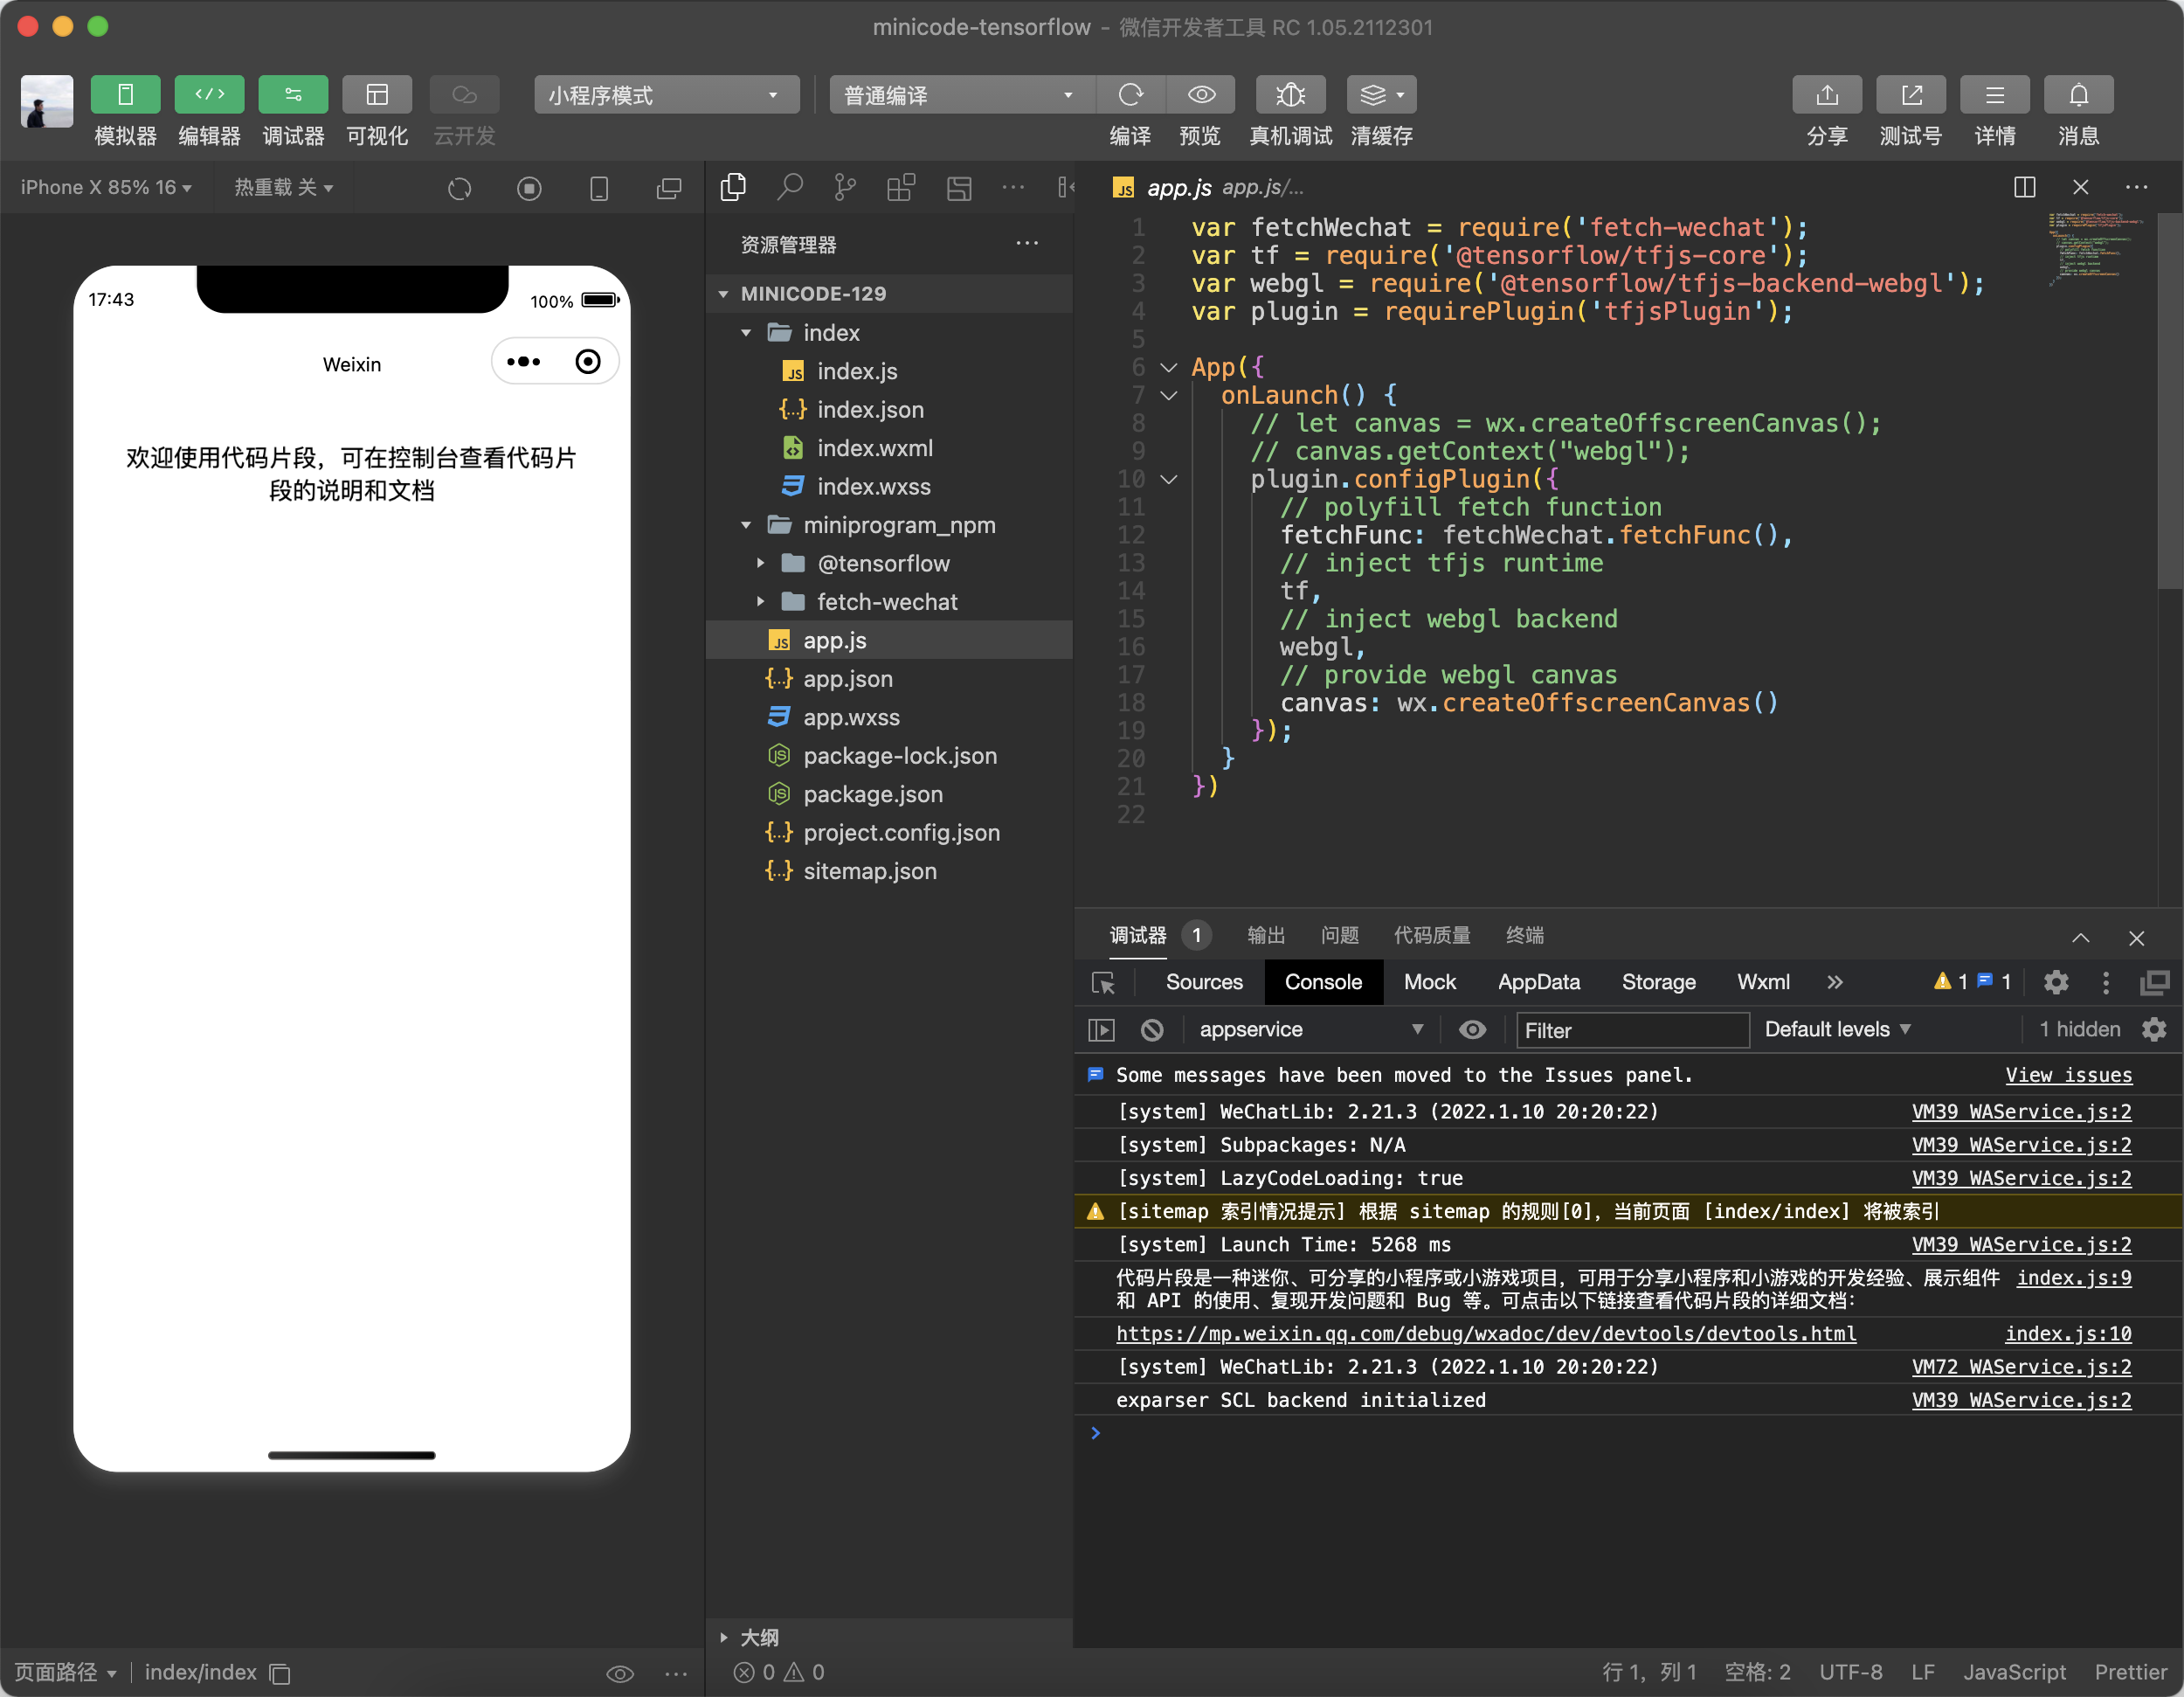Click the simulator refresh icon
Image resolution: width=2184 pixels, height=1697 pixels.
pos(459,189)
